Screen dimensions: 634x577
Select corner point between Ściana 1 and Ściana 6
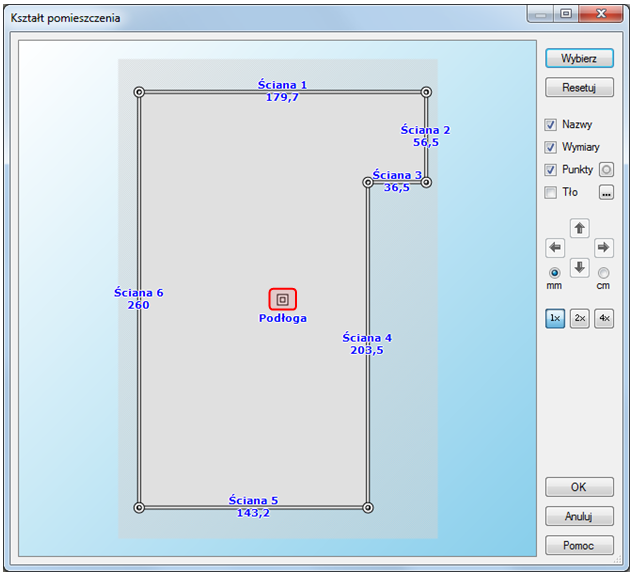[139, 92]
